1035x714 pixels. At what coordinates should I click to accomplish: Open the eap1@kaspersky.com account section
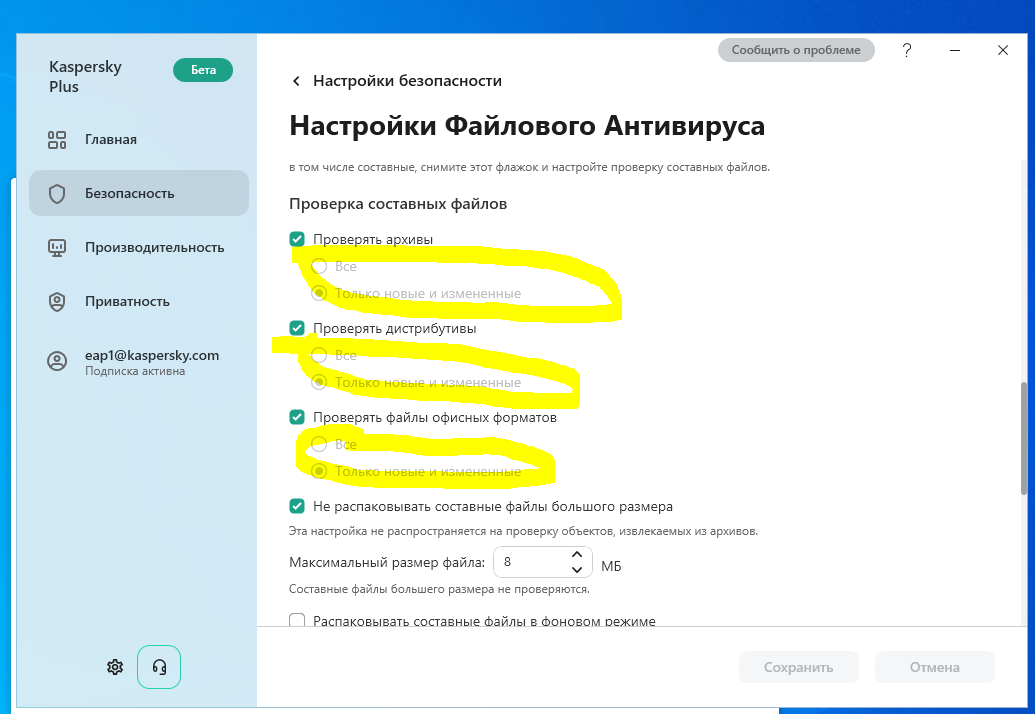[x=139, y=362]
